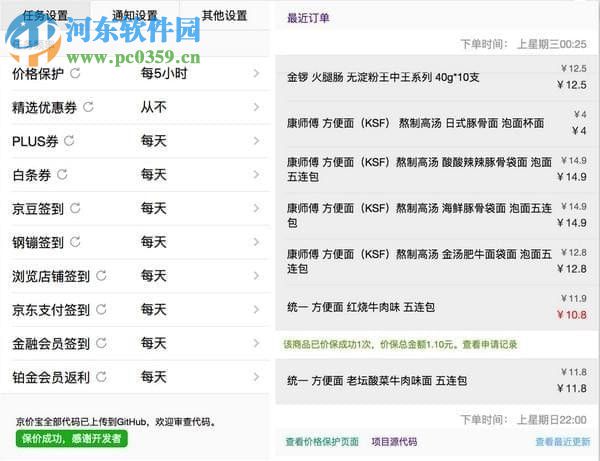The image size is (600, 461).
Task: Open the 通知设置 tab
Action: [135, 15]
